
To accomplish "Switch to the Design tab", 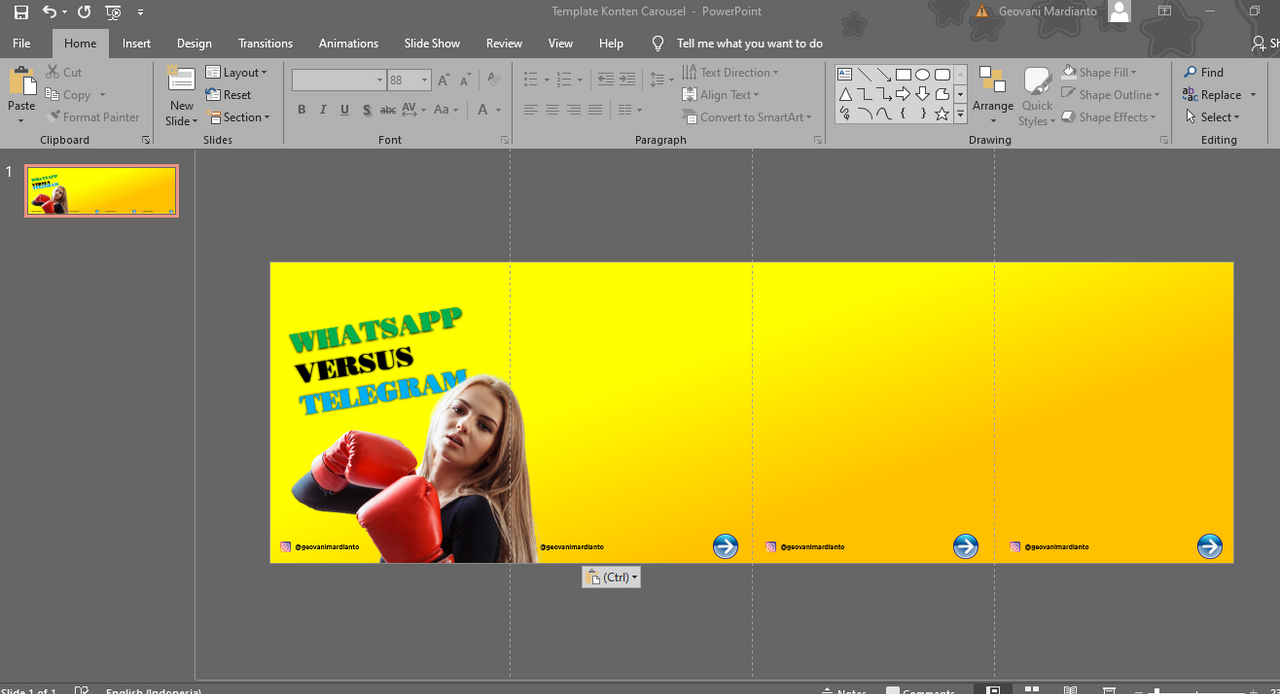I will click(x=194, y=43).
